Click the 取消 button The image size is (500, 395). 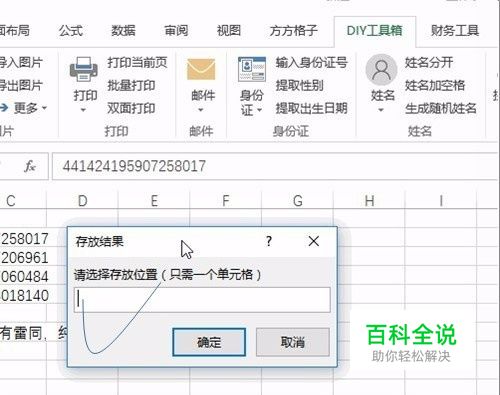coord(293,342)
